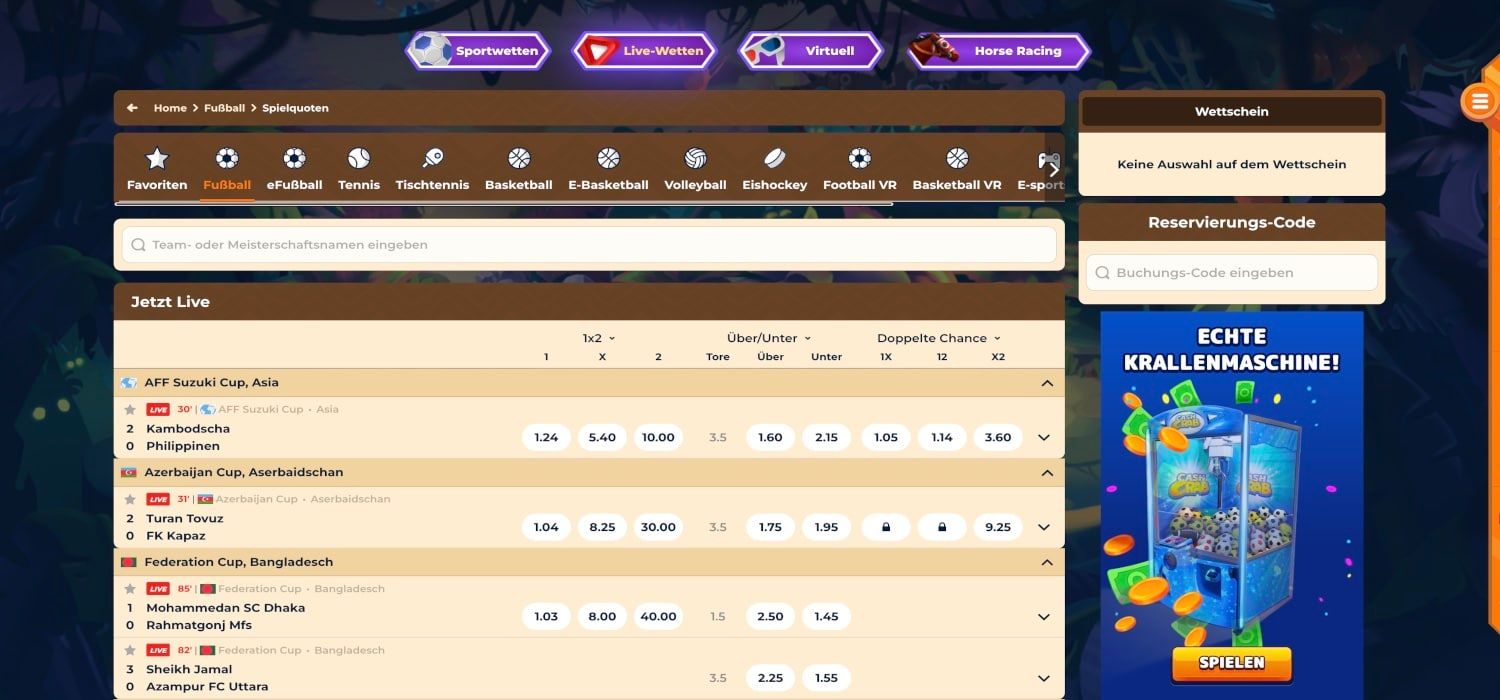Favorite the Kambodscha vs Philippinen match star
Image resolution: width=1500 pixels, height=700 pixels.
click(133, 409)
